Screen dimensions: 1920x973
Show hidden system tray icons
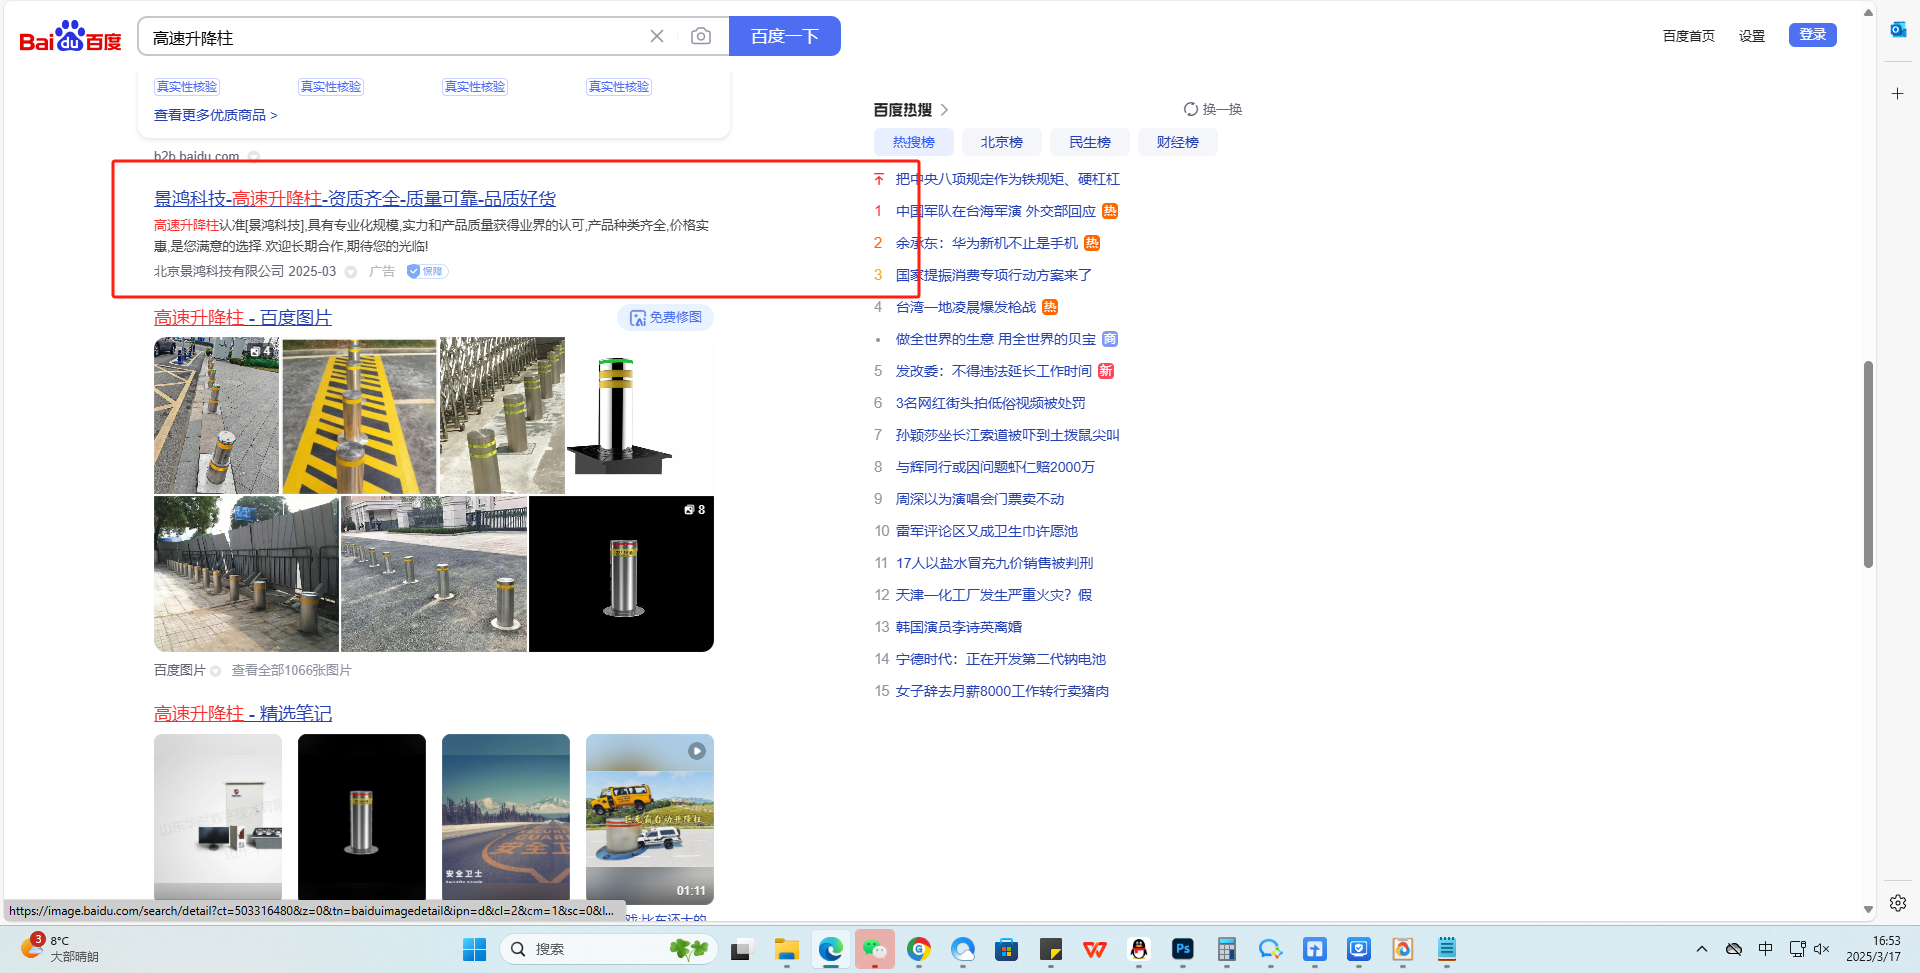coord(1702,949)
